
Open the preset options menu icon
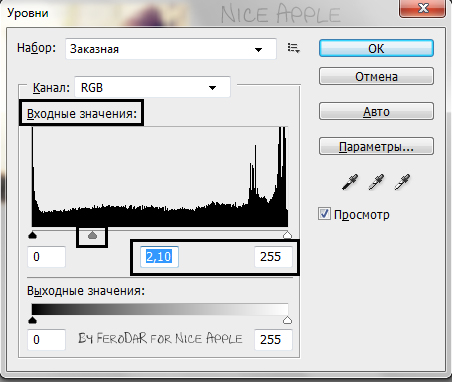pyautogui.click(x=294, y=48)
